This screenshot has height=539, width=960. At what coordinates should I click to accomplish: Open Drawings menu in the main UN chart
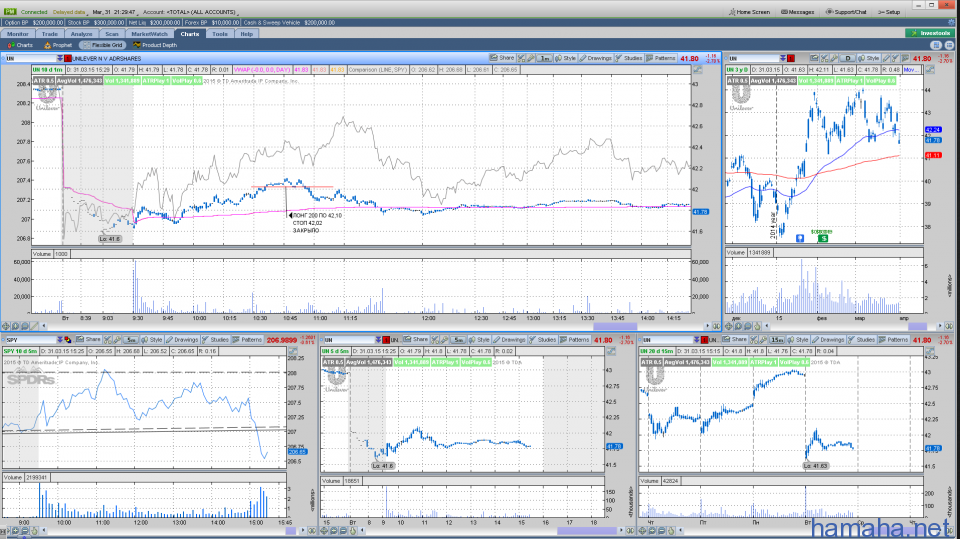596,58
